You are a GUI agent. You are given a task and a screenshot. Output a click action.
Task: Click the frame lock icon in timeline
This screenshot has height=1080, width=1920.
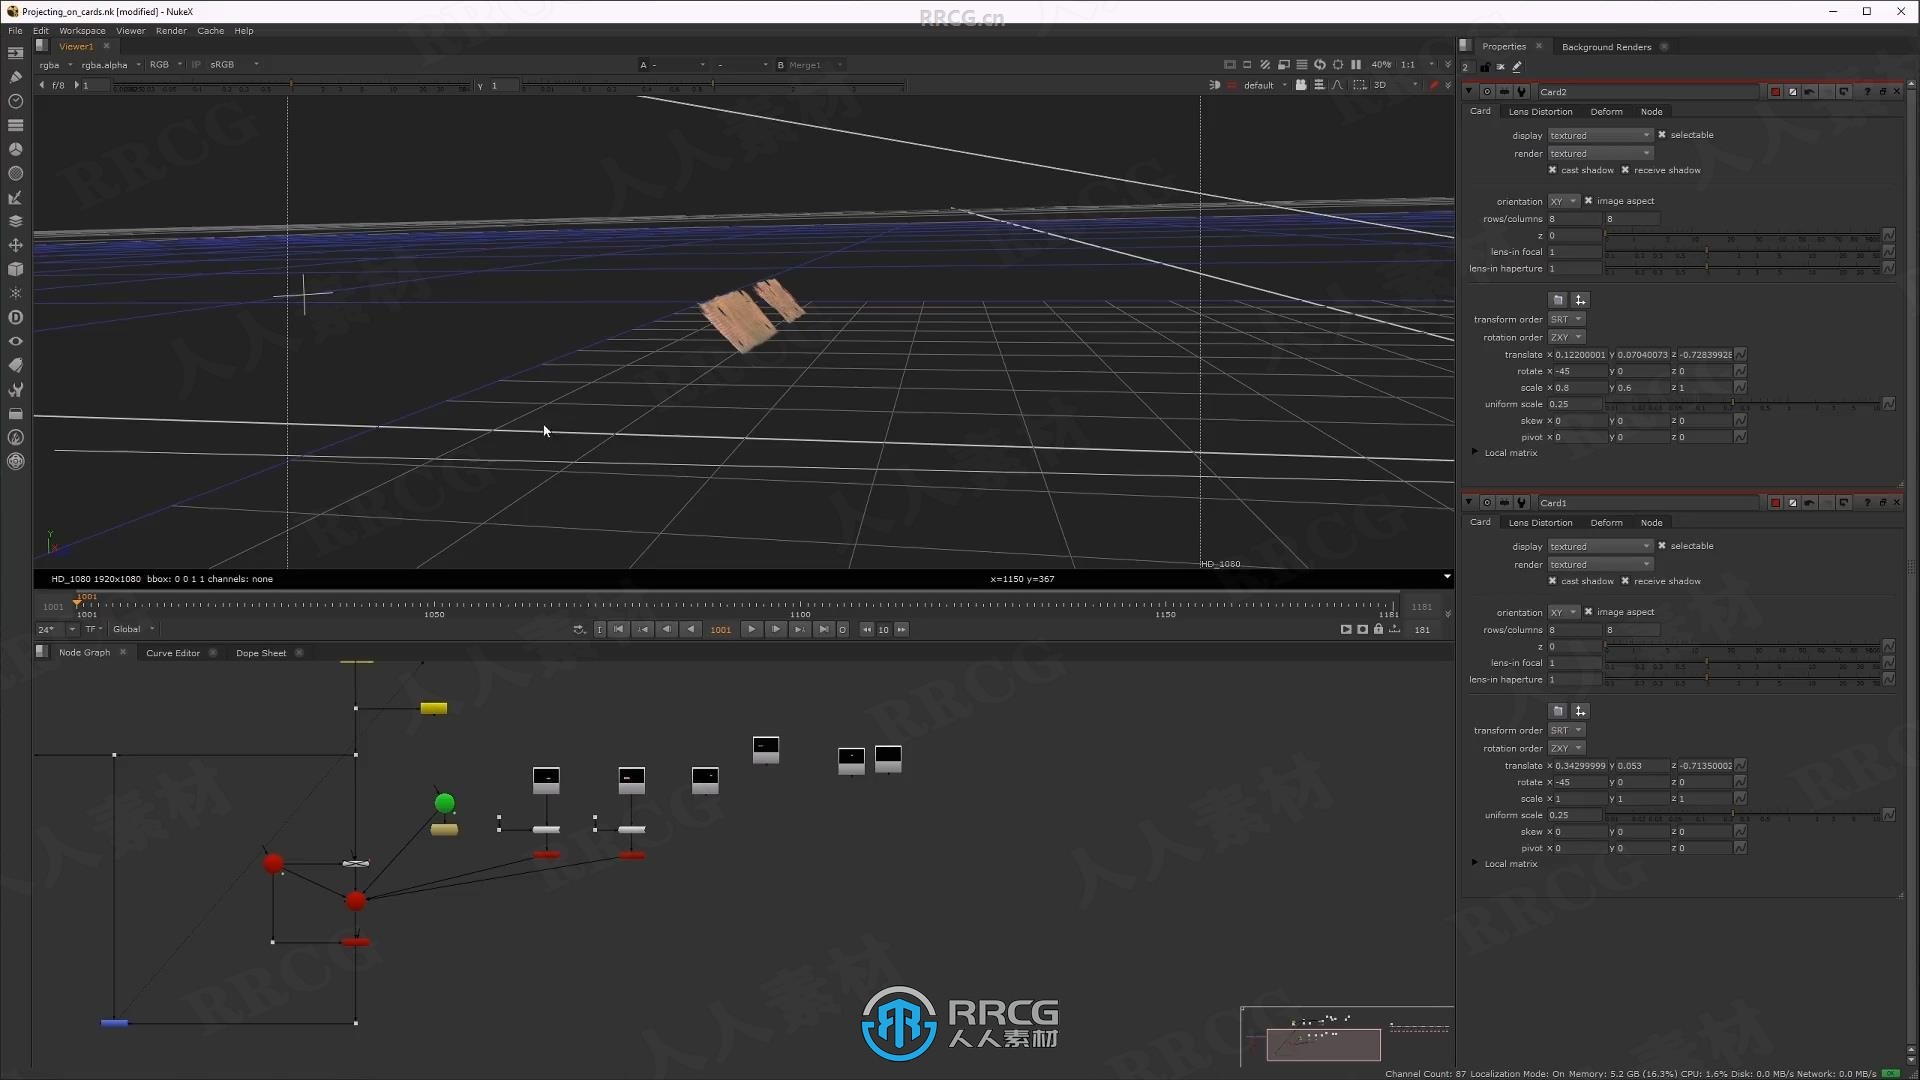click(x=1378, y=629)
